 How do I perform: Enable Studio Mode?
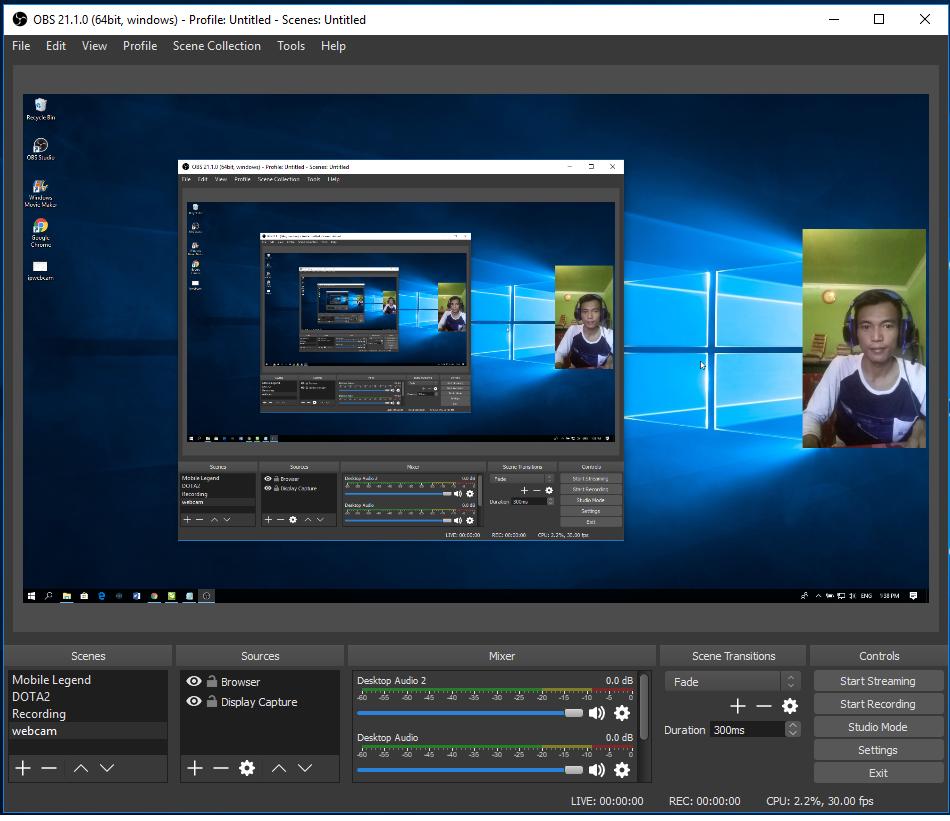coord(877,727)
